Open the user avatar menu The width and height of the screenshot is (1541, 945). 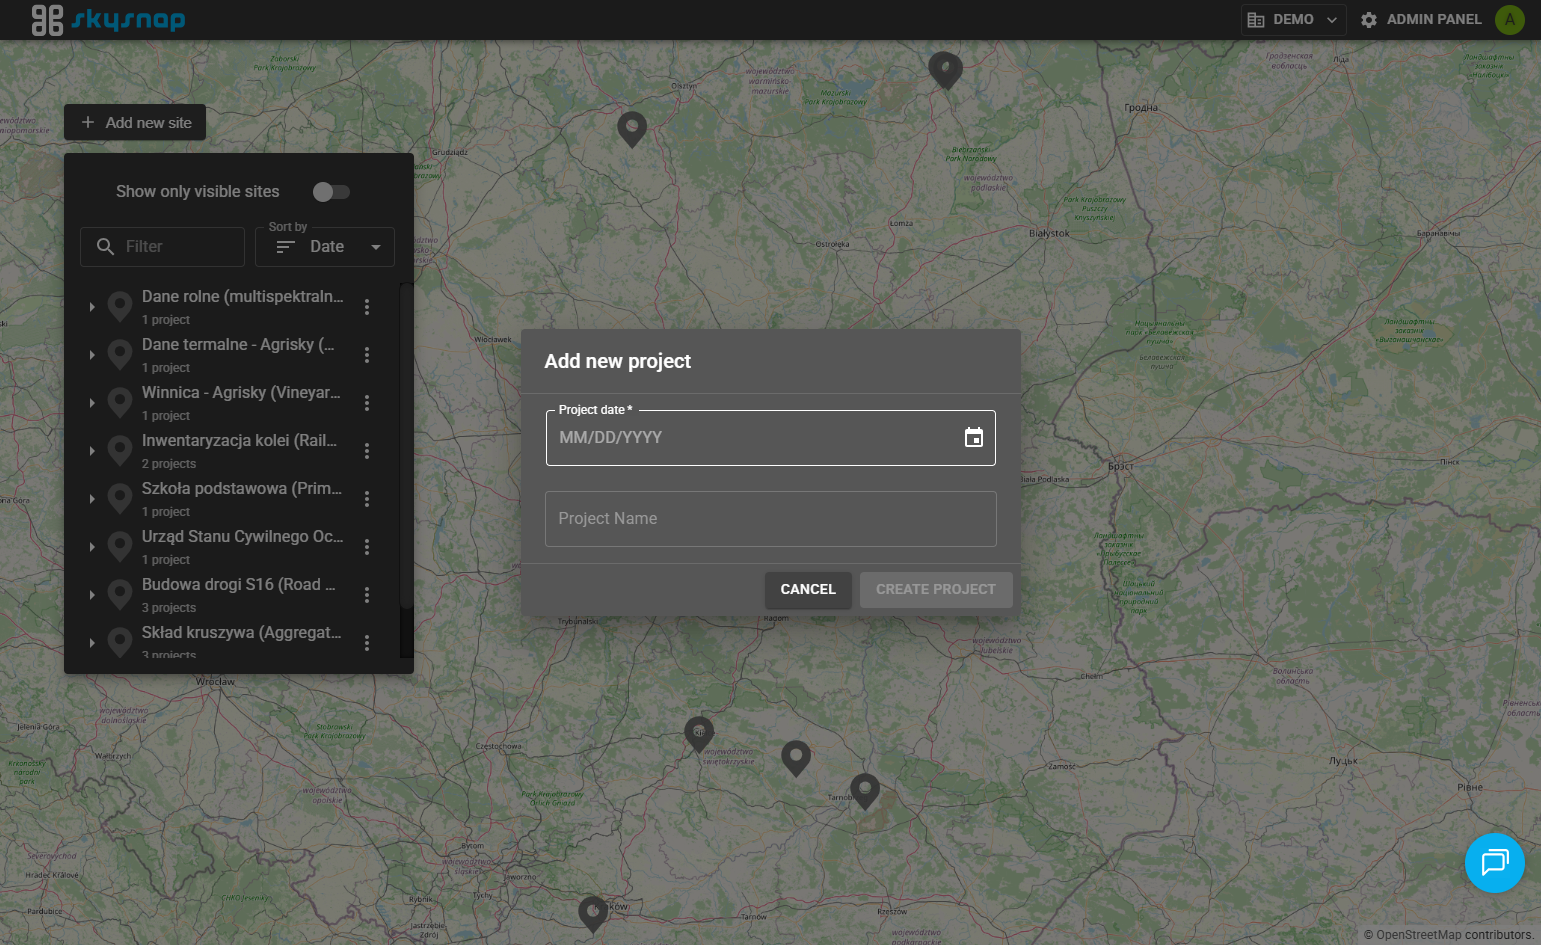click(1509, 19)
